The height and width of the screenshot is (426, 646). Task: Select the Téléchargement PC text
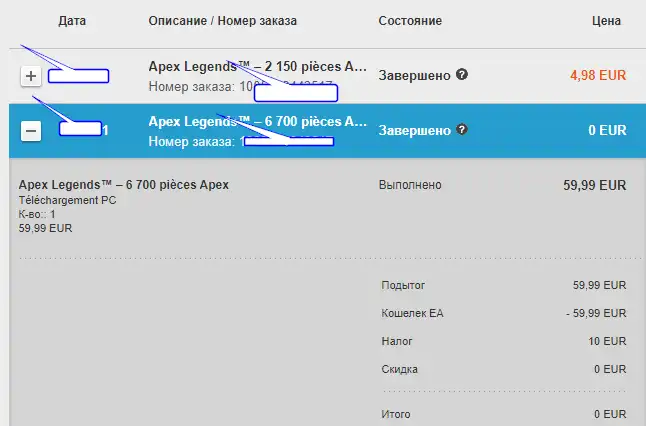[x=68, y=200]
